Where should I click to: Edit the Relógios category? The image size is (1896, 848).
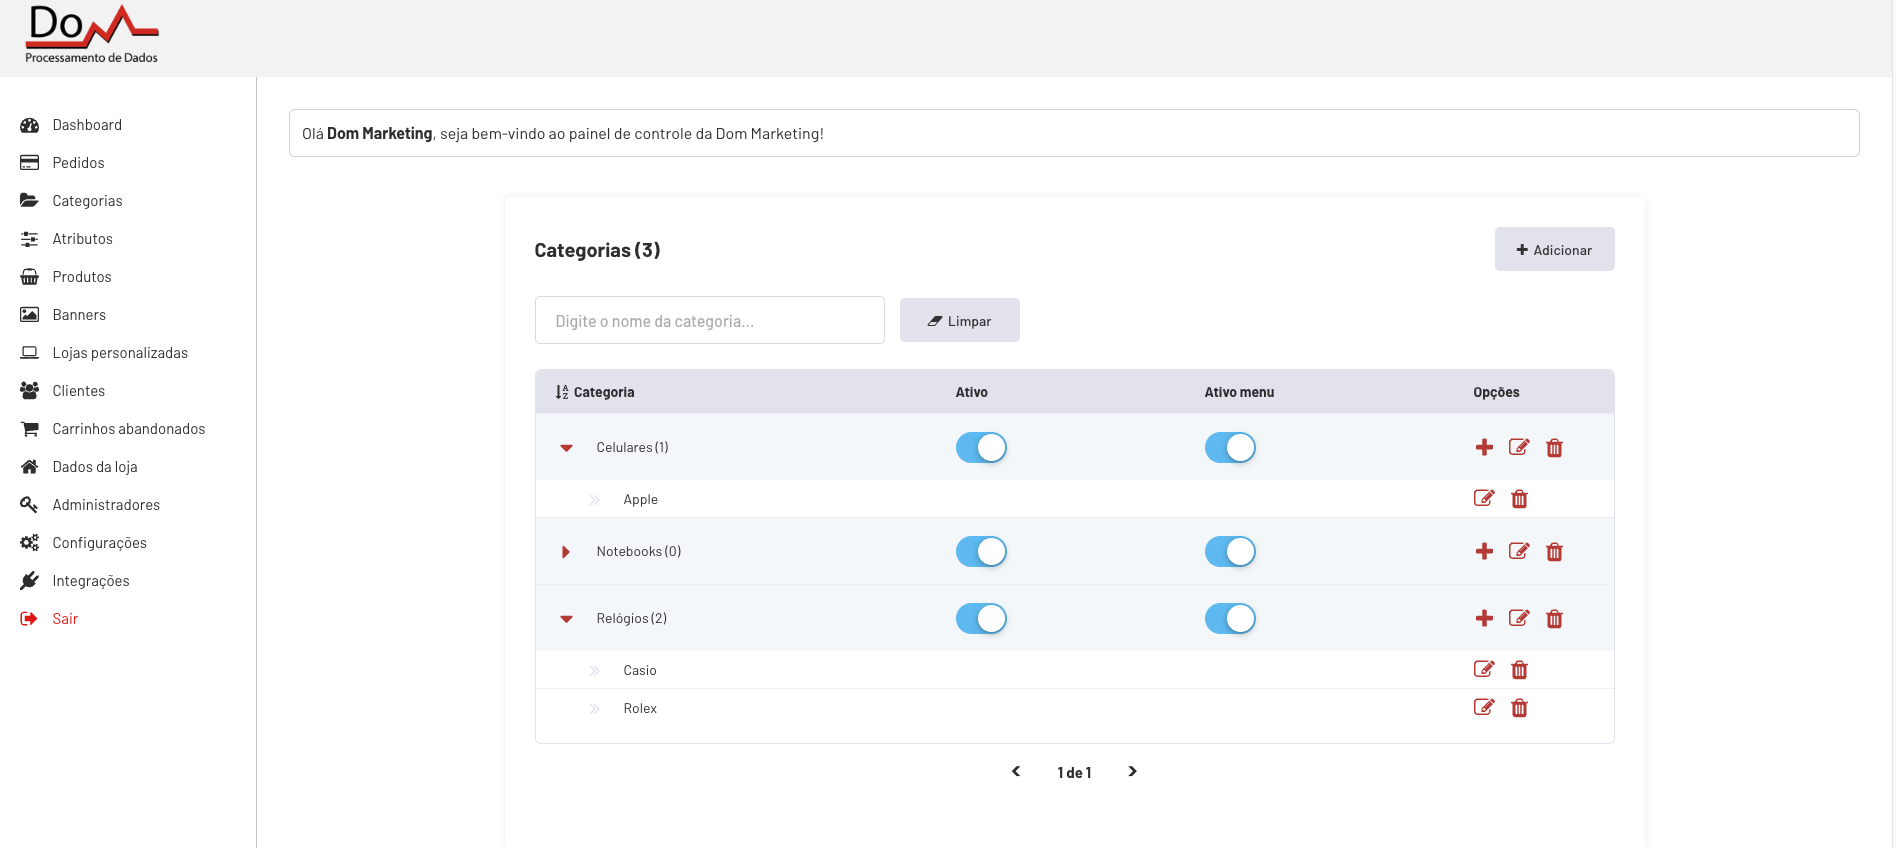[x=1519, y=618]
